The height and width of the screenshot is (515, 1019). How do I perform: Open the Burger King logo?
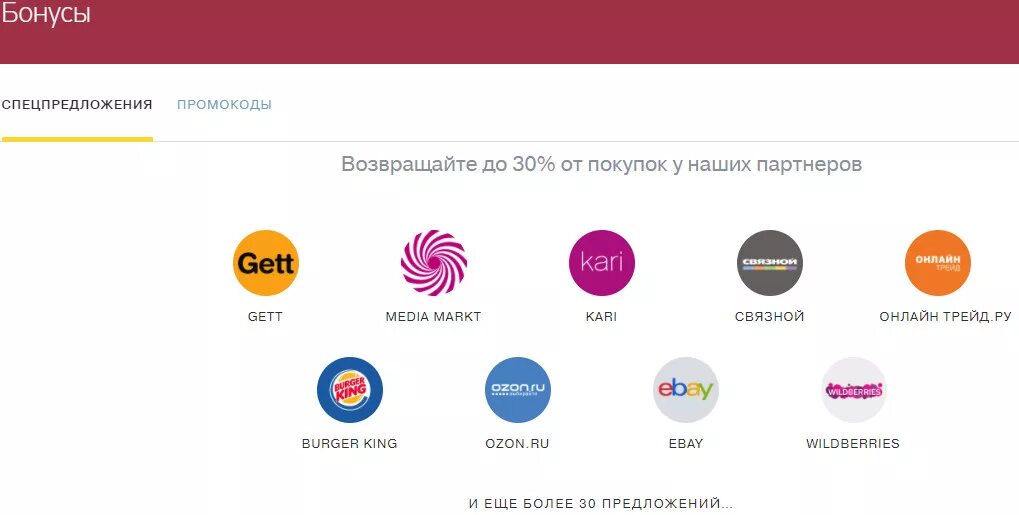pyautogui.click(x=350, y=390)
